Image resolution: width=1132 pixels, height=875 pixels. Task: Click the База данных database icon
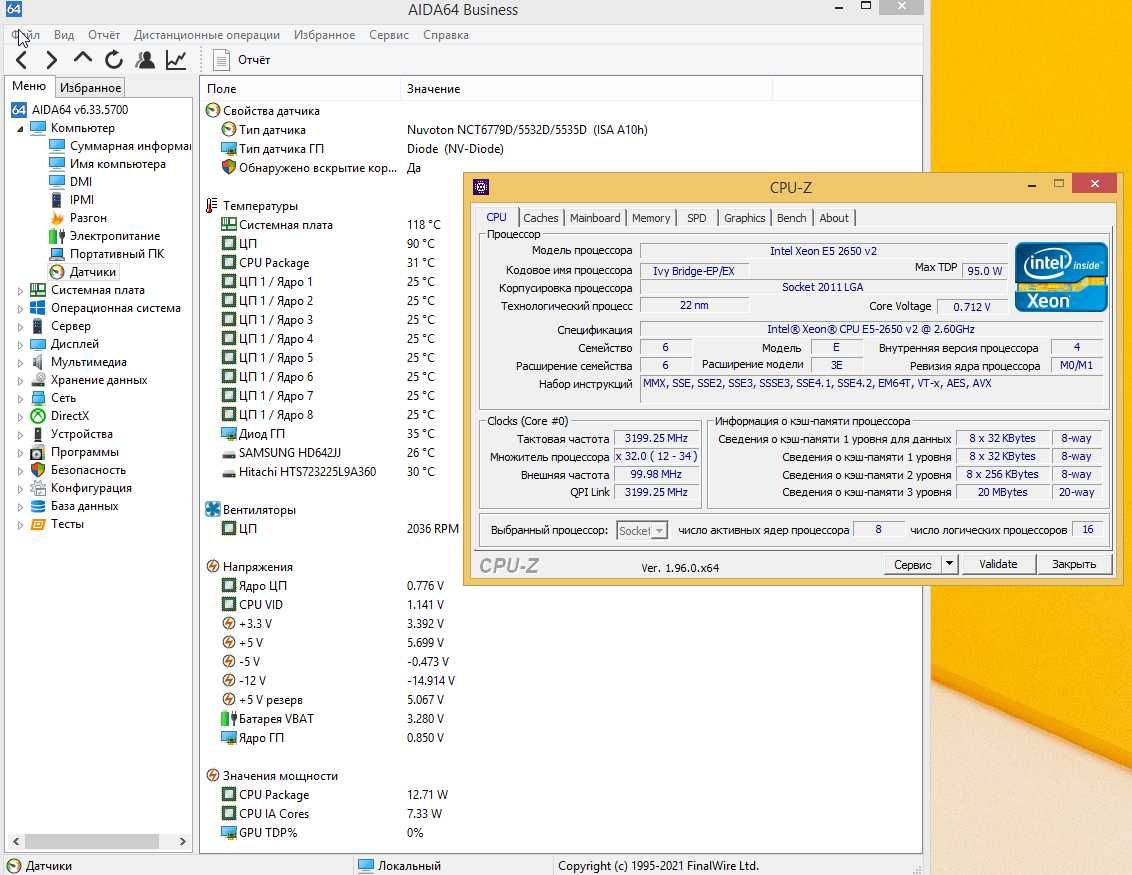[x=38, y=506]
